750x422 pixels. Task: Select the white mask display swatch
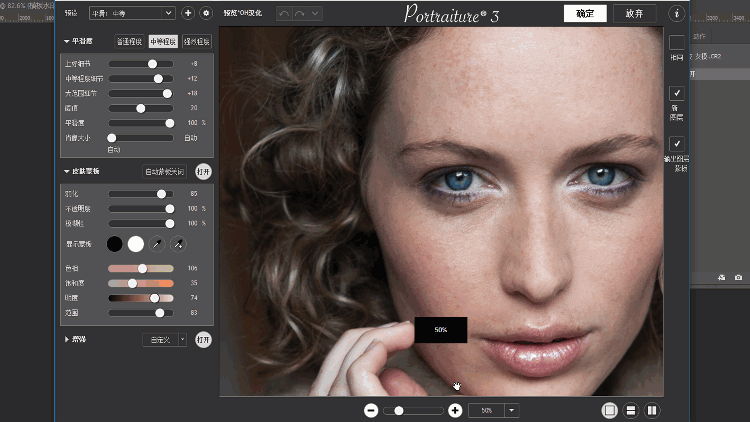tap(135, 244)
